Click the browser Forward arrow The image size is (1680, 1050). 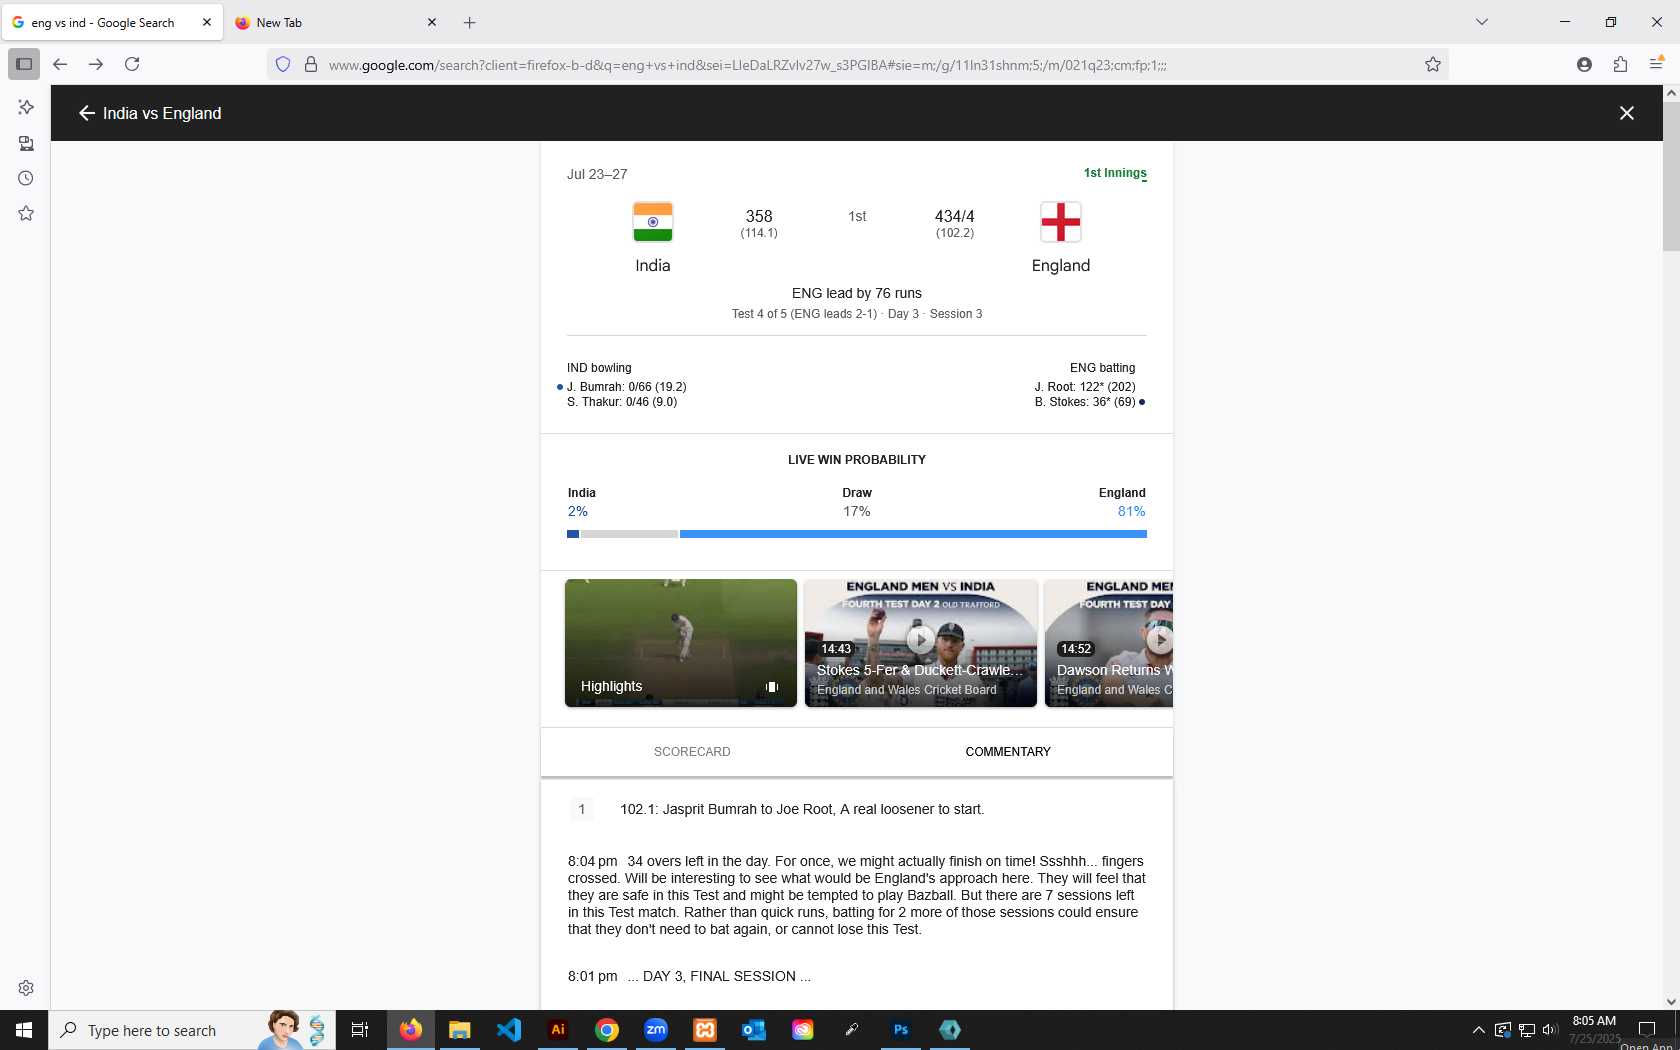click(96, 64)
